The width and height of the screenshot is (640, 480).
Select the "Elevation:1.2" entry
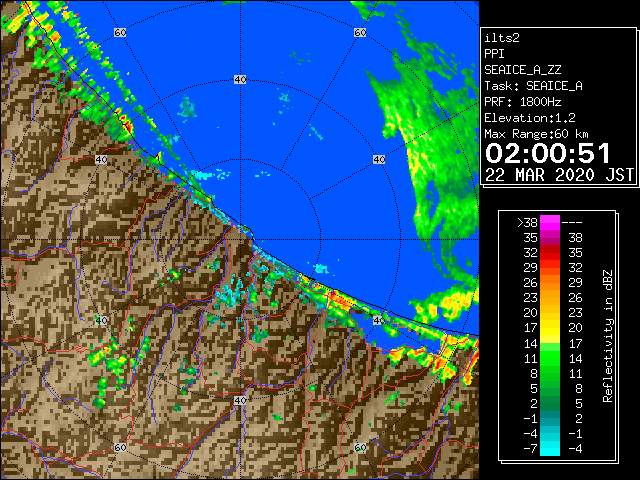coord(530,118)
